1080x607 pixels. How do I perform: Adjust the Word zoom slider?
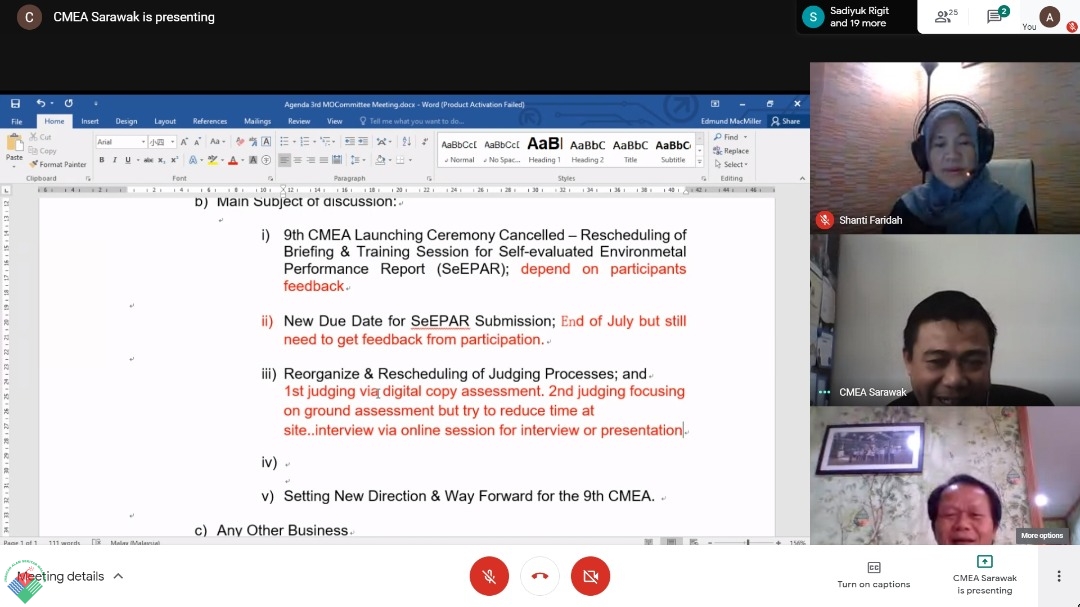coord(747,542)
